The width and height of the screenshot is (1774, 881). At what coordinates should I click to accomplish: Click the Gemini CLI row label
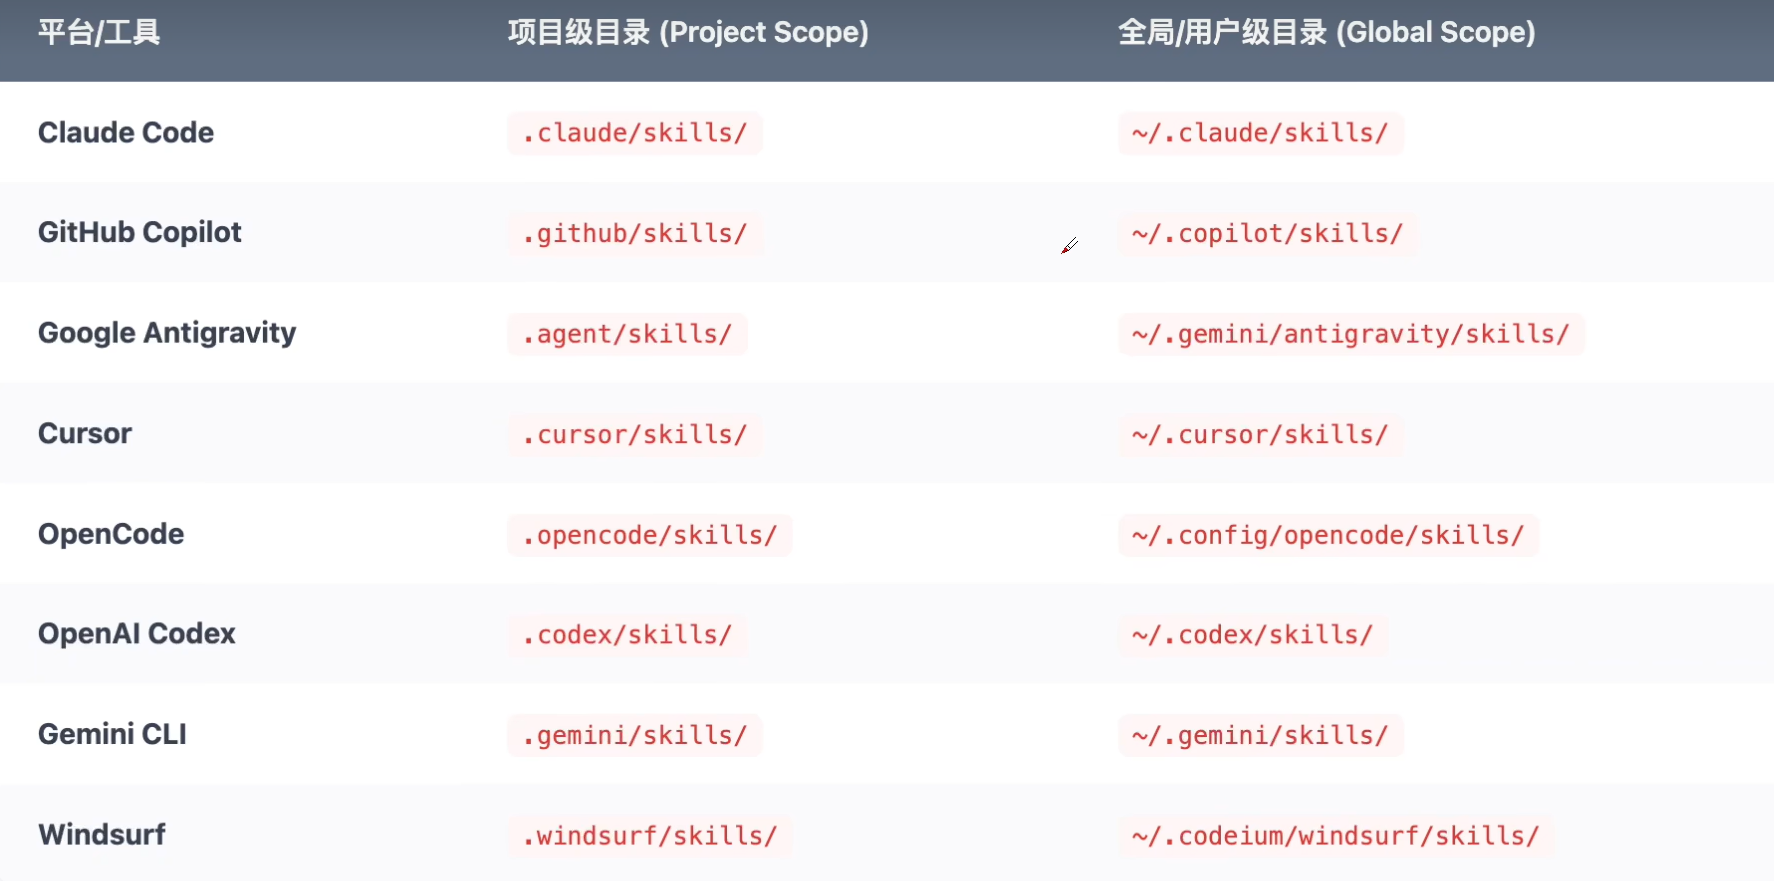(113, 734)
